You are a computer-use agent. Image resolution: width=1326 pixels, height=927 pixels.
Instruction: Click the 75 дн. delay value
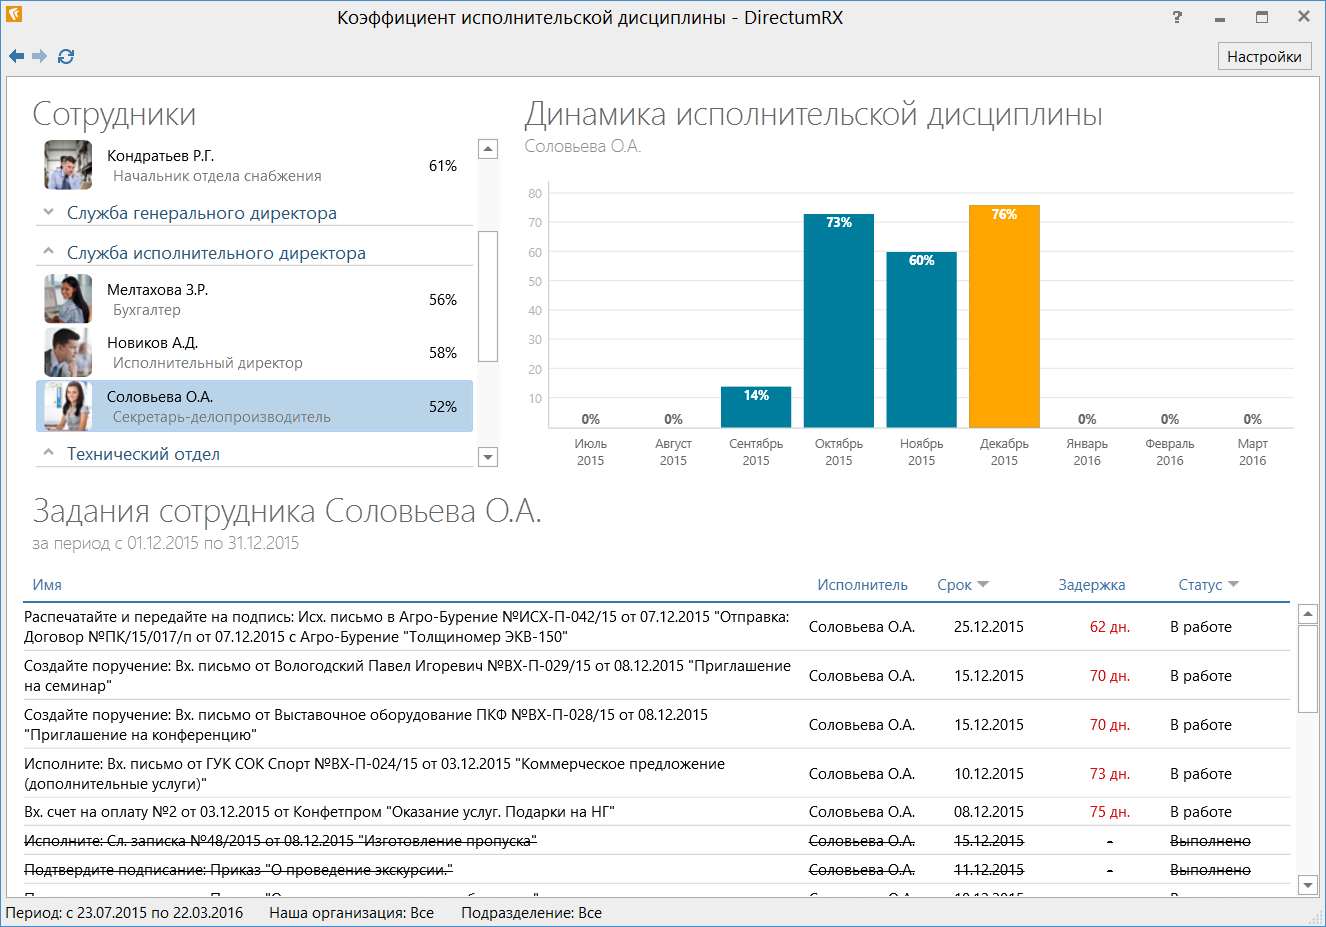point(1110,812)
